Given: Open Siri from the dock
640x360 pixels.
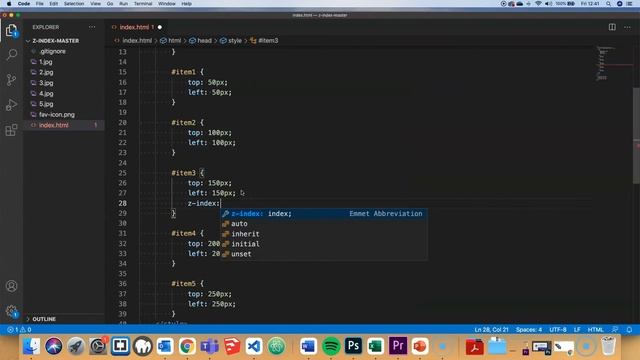Looking at the screenshot, I should pos(53,346).
